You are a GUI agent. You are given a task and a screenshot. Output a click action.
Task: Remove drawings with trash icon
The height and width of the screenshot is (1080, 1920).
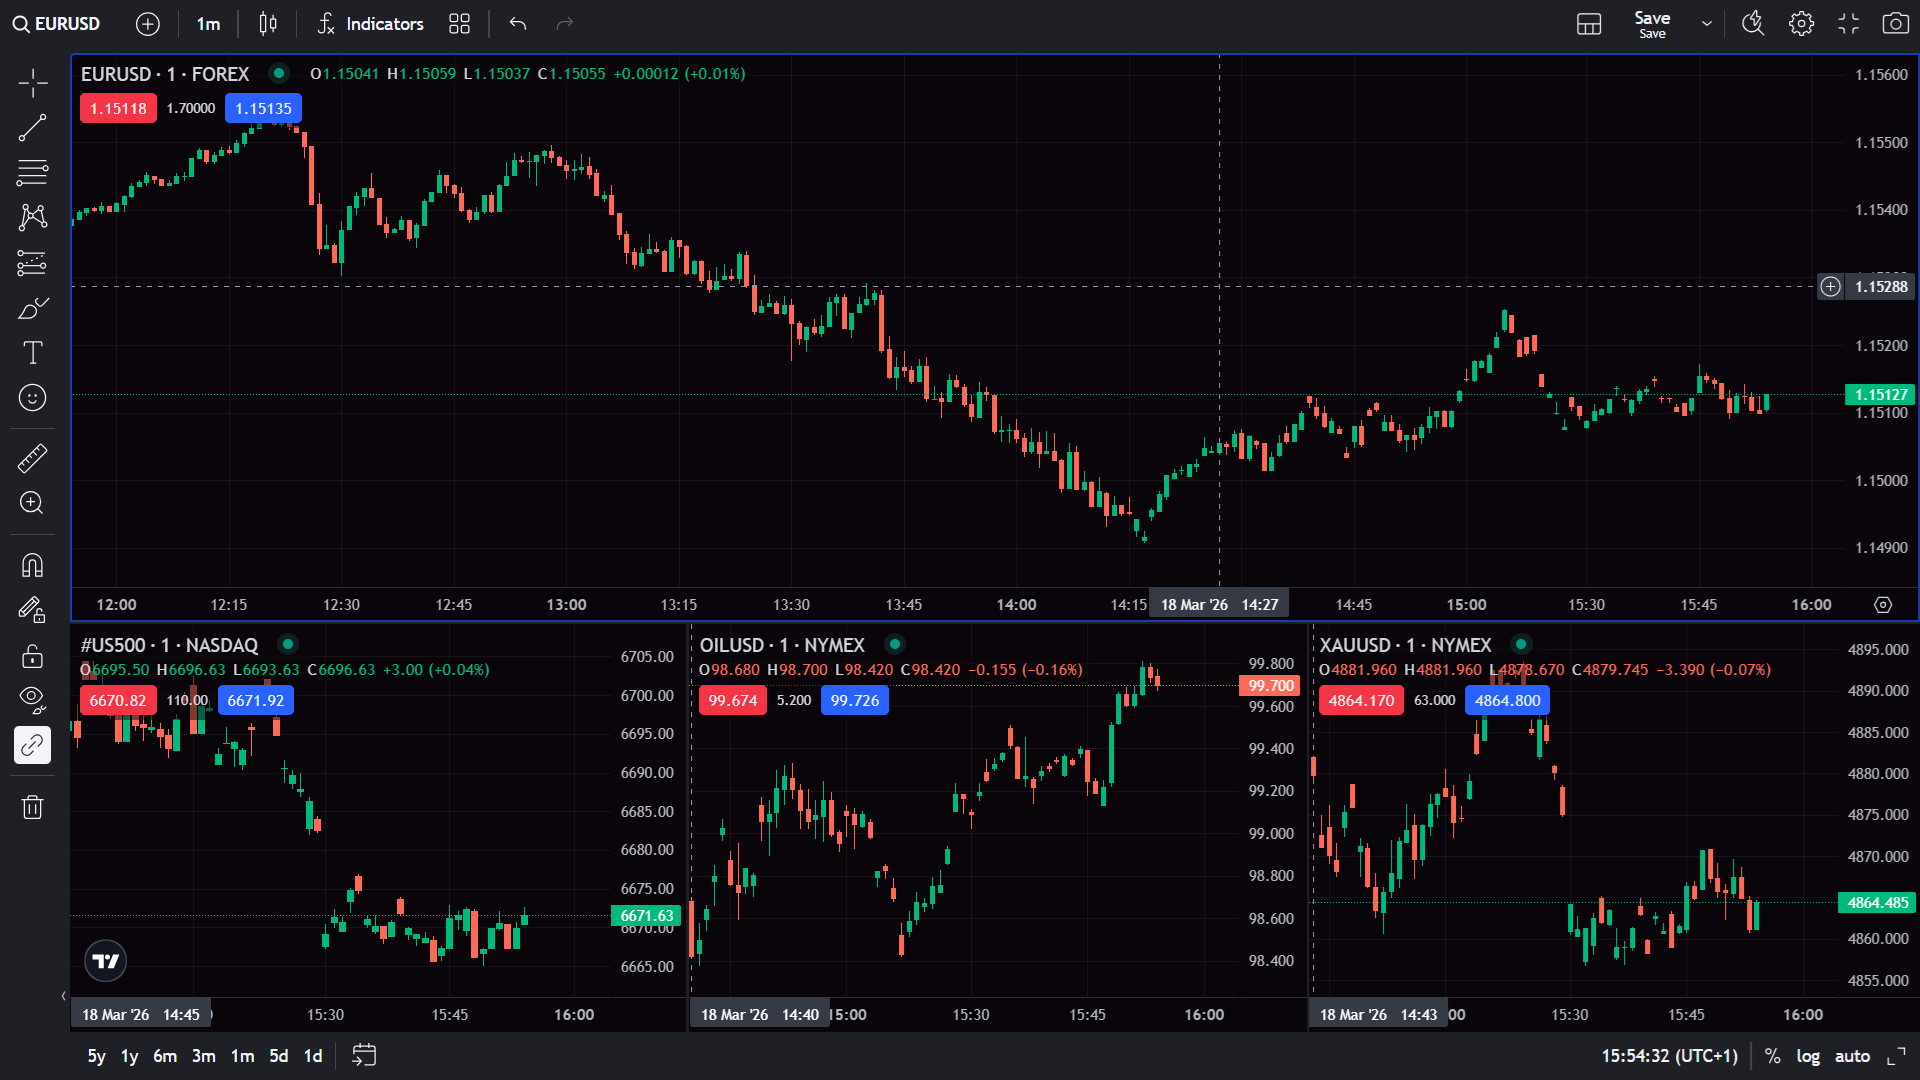[x=33, y=807]
